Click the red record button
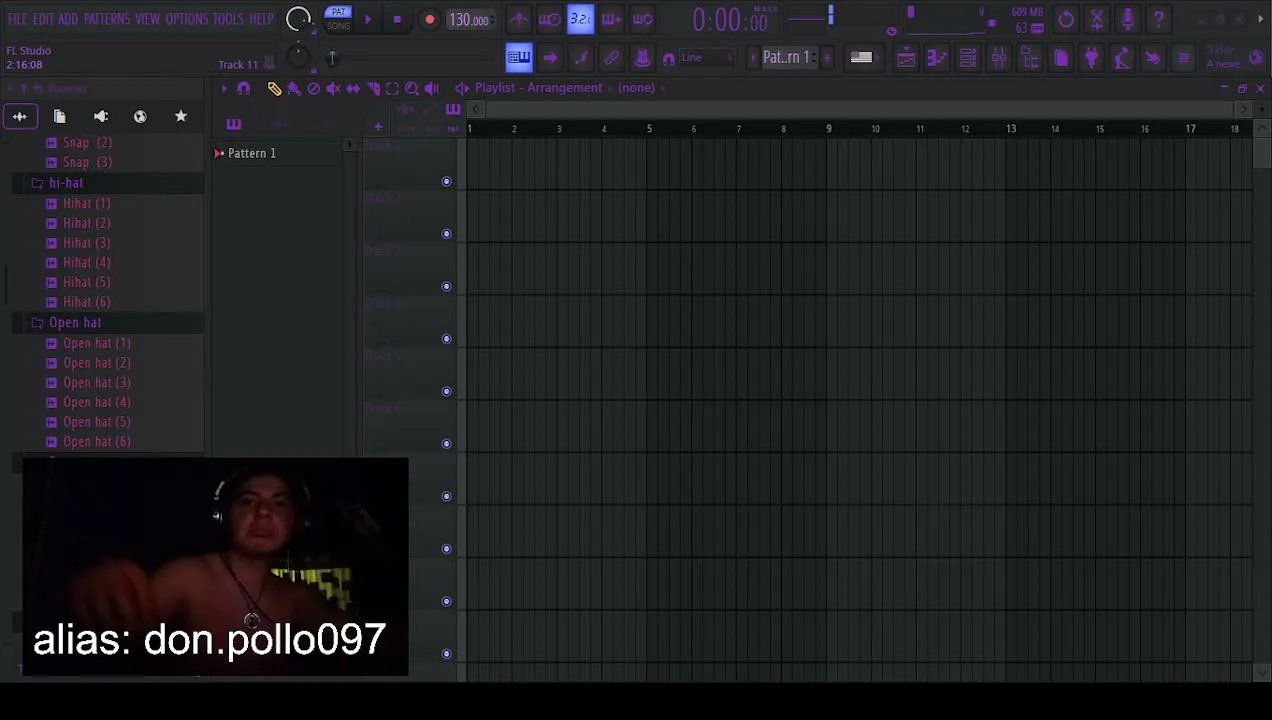 430,19
